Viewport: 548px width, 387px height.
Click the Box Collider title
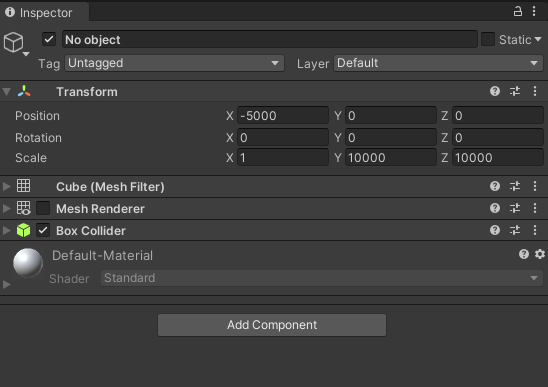coord(91,231)
